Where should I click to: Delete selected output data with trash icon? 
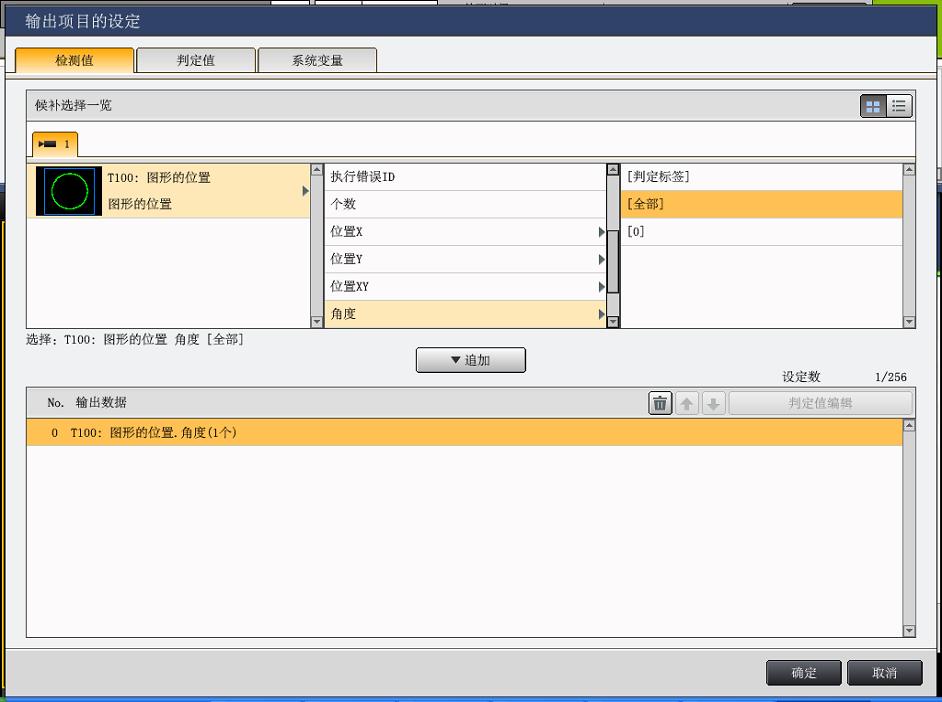pyautogui.click(x=660, y=403)
